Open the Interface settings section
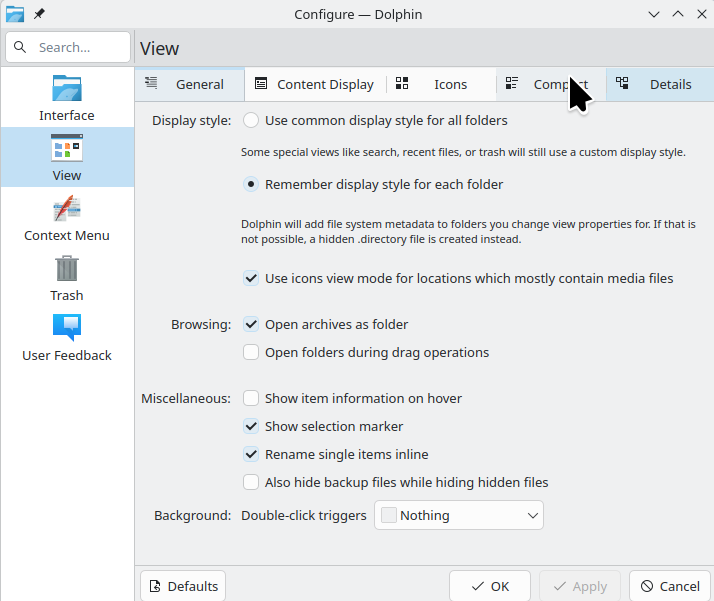Screen dimensions: 714x601 (x=67, y=97)
